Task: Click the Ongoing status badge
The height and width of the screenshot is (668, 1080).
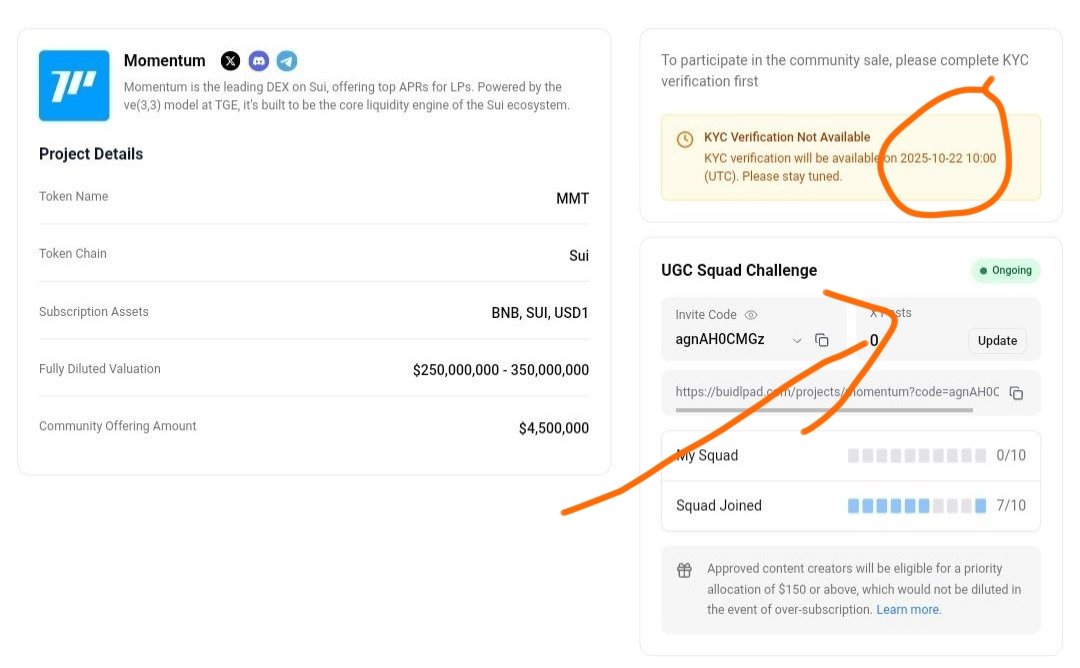Action: [x=1006, y=271]
